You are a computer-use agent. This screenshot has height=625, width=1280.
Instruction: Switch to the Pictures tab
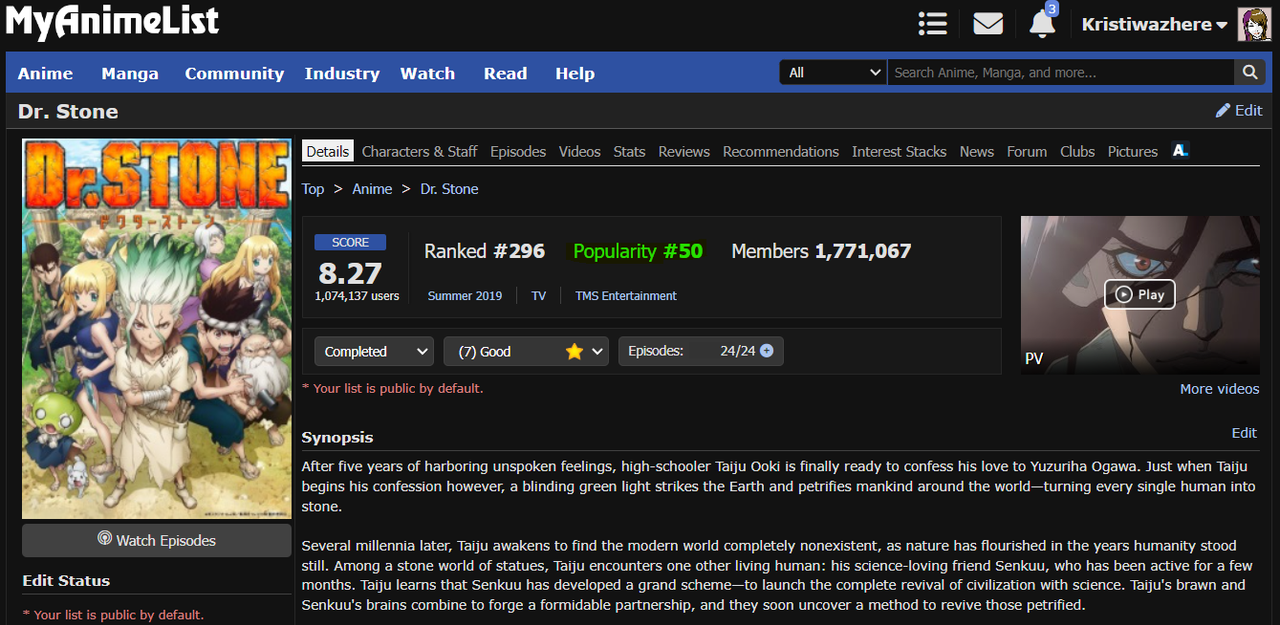click(x=1133, y=151)
